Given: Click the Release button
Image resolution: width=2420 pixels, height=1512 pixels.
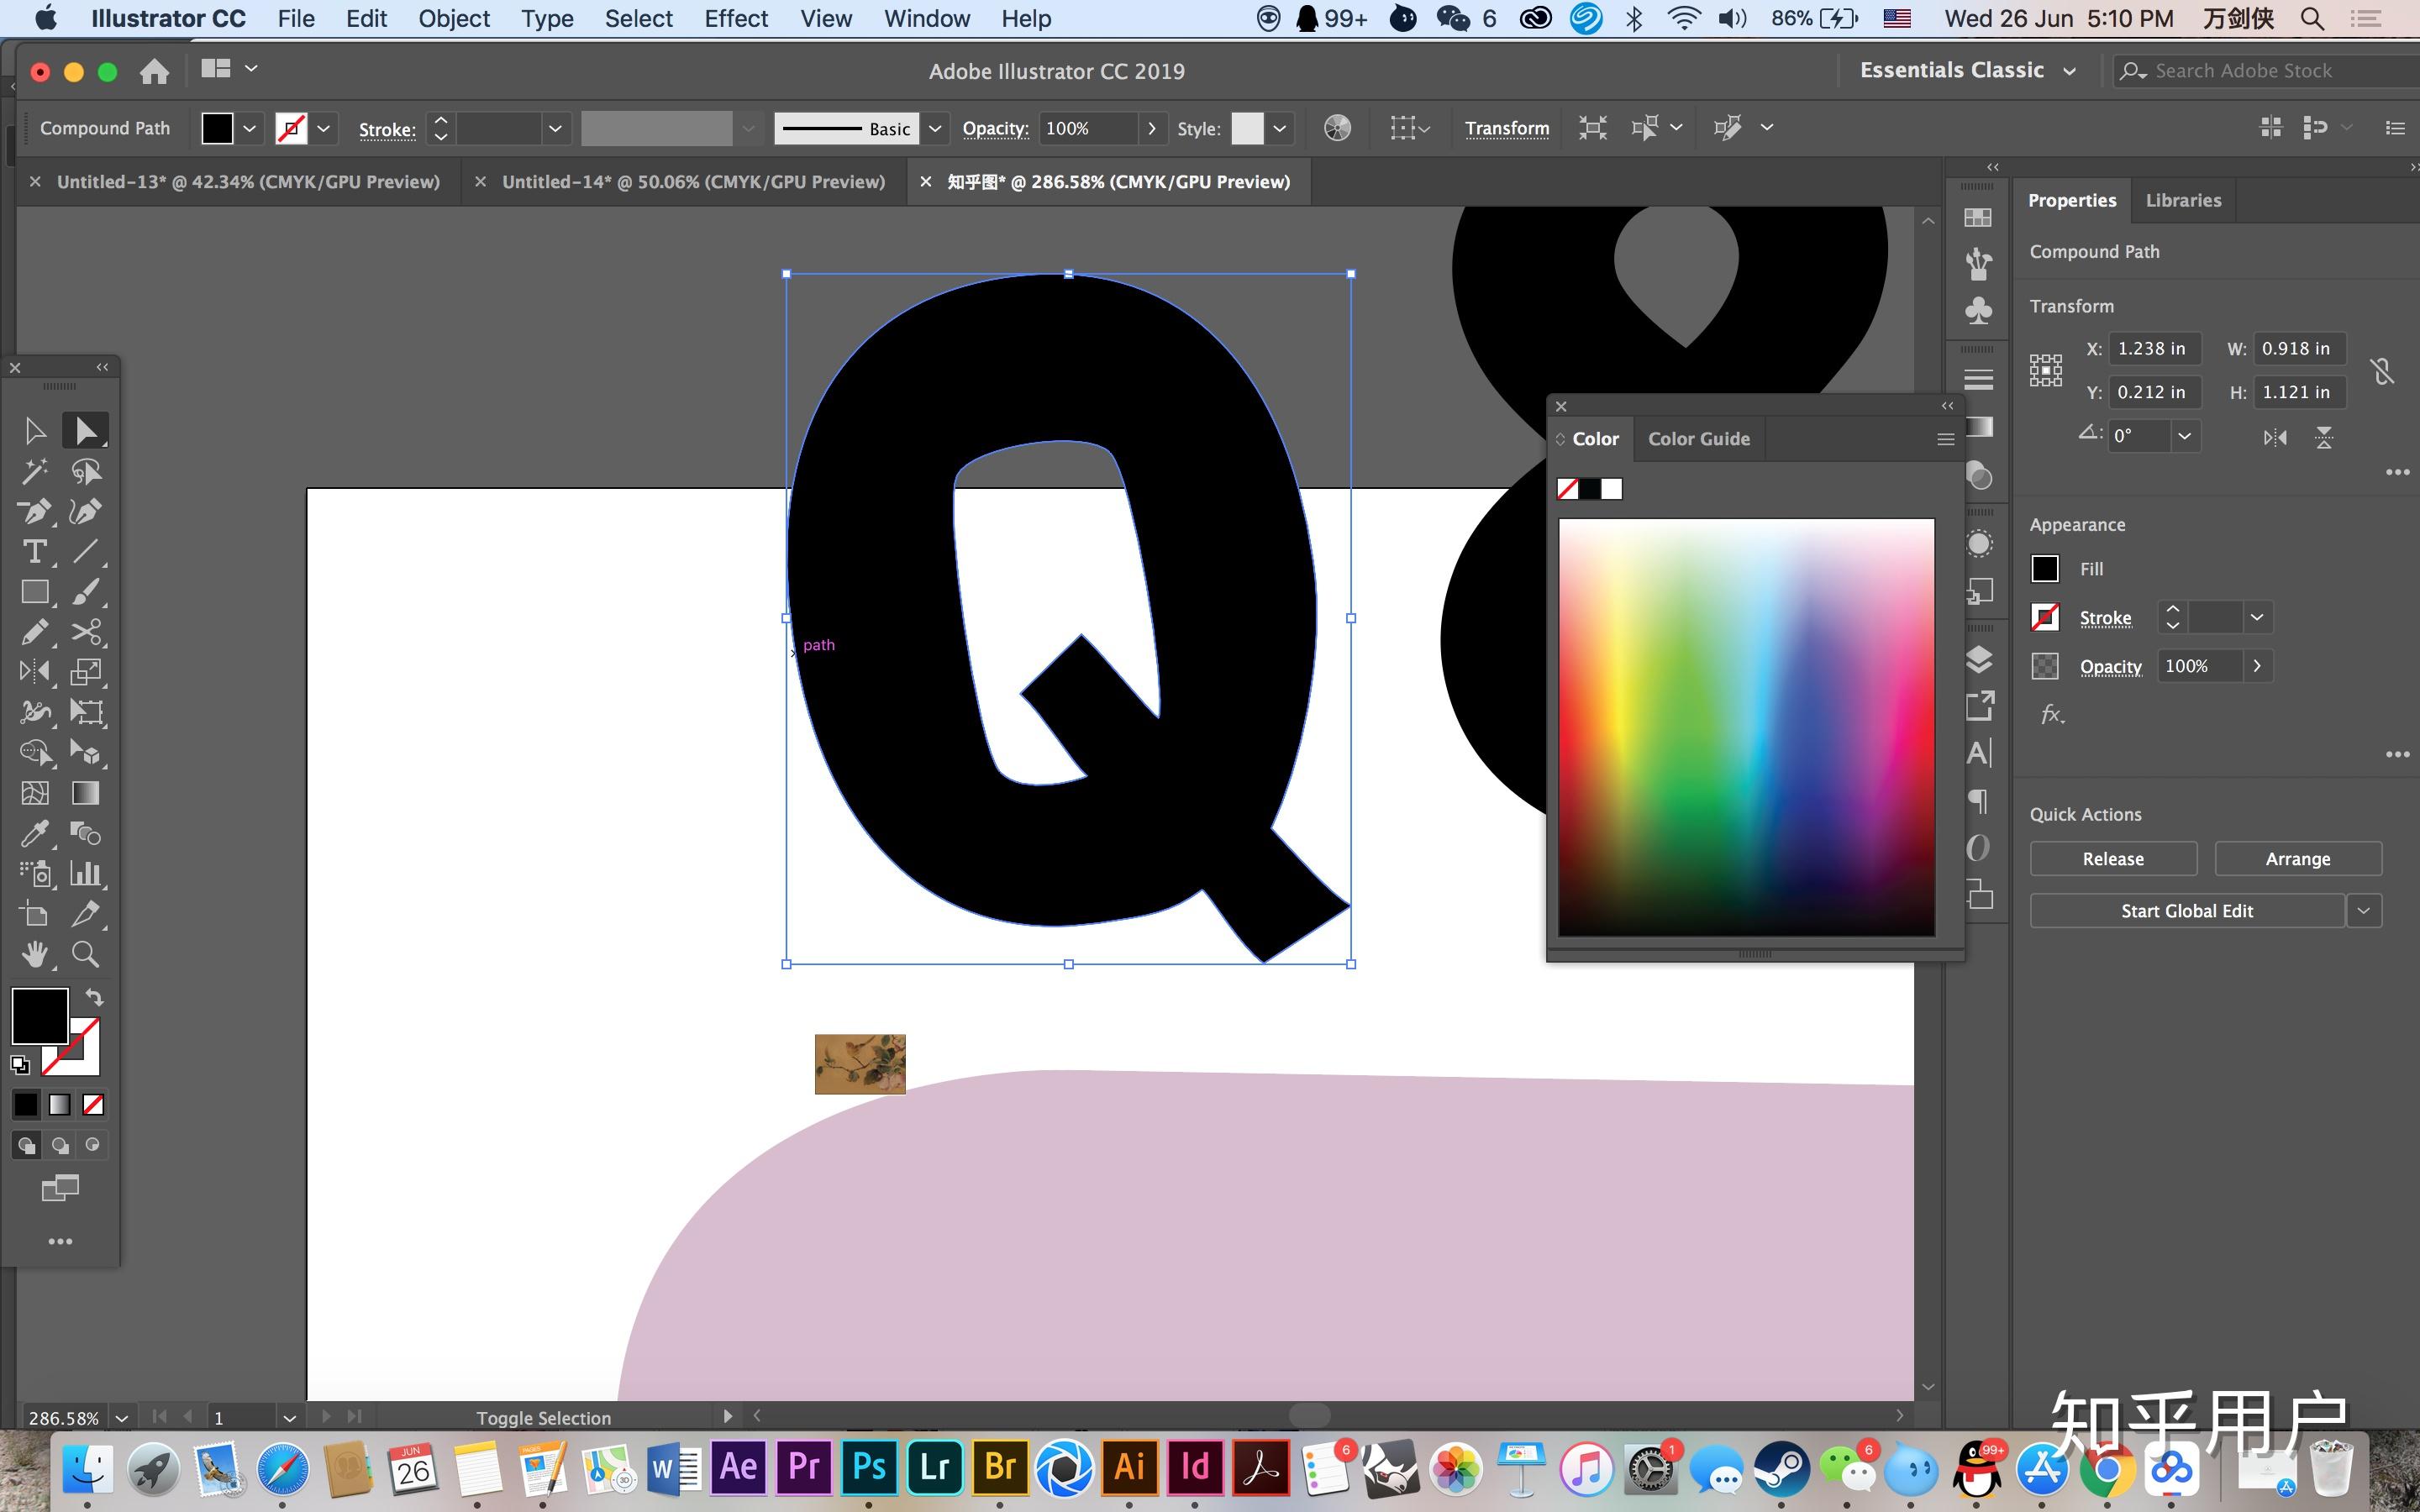Looking at the screenshot, I should pos(2113,859).
